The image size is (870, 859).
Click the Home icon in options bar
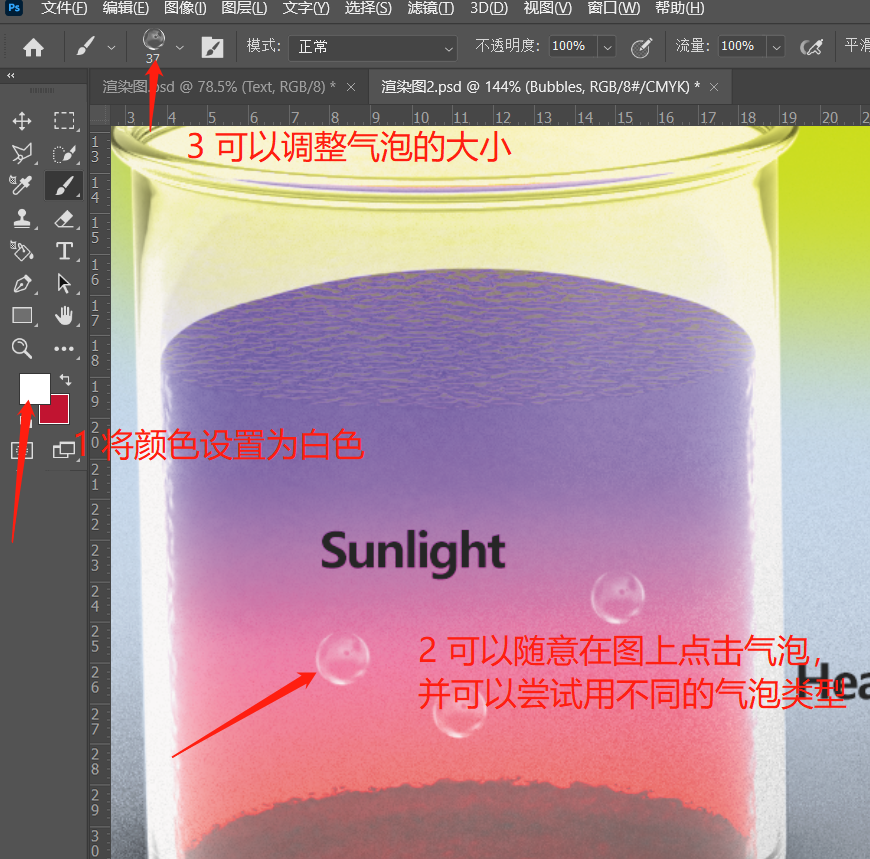point(33,47)
